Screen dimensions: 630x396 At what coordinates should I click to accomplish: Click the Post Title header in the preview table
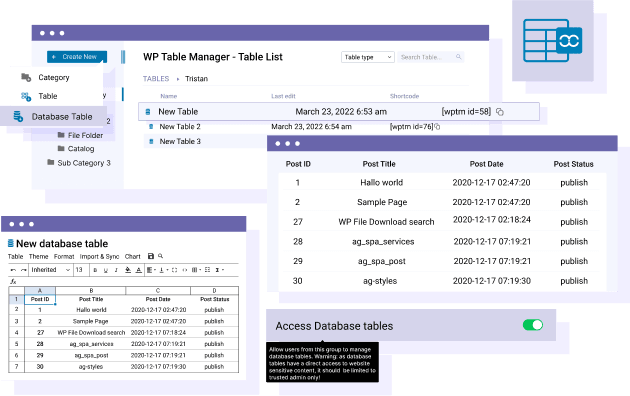tap(379, 164)
